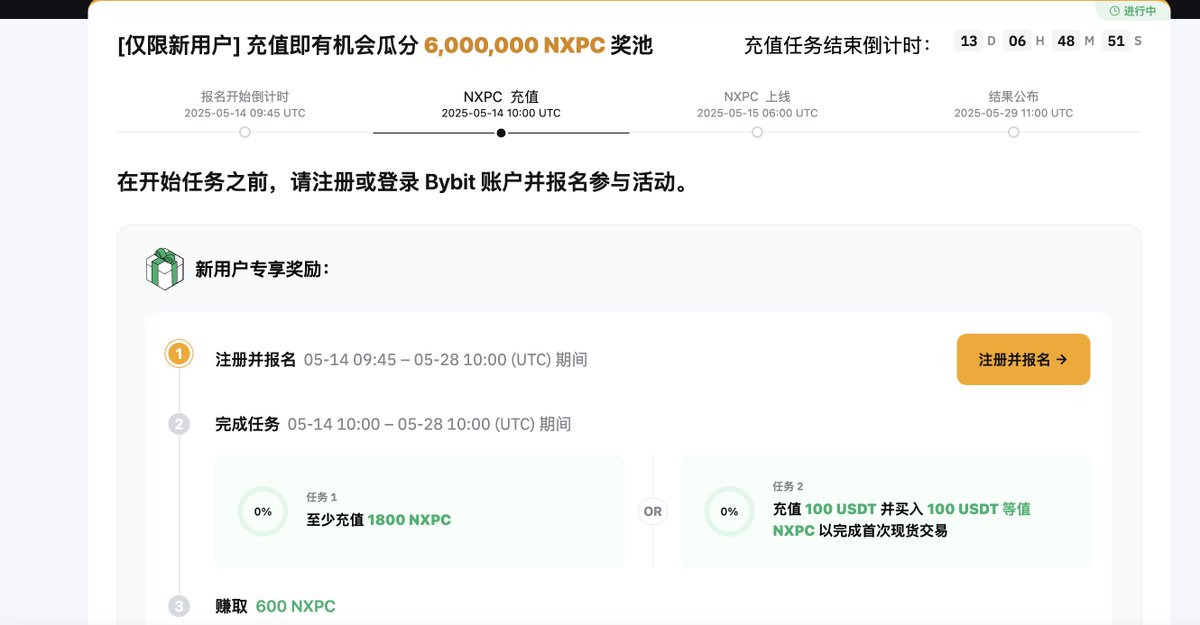Click the 2025-05-14 10:00 UTC date
This screenshot has height=625, width=1200.
click(x=501, y=113)
